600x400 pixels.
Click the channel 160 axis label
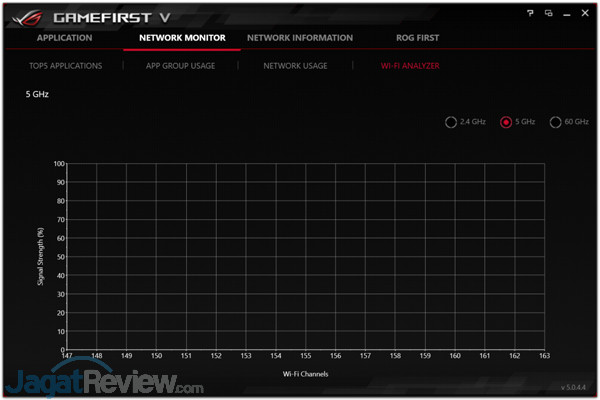tap(455, 356)
